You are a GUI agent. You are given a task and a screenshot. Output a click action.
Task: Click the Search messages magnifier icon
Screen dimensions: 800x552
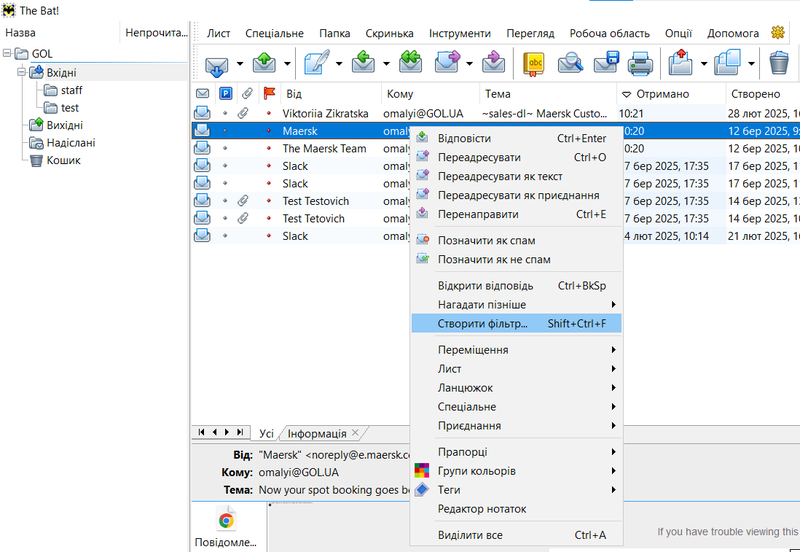pos(571,64)
